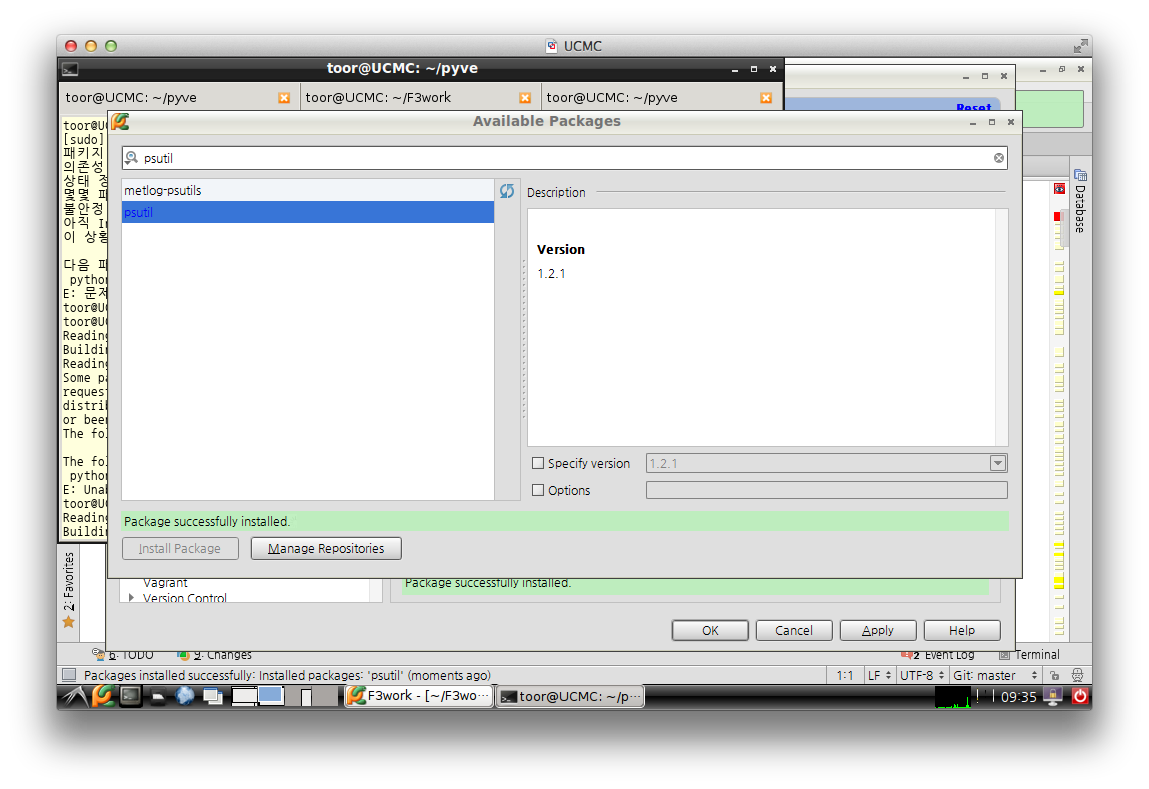
Task: Open the Database side panel
Action: [x=1079, y=201]
